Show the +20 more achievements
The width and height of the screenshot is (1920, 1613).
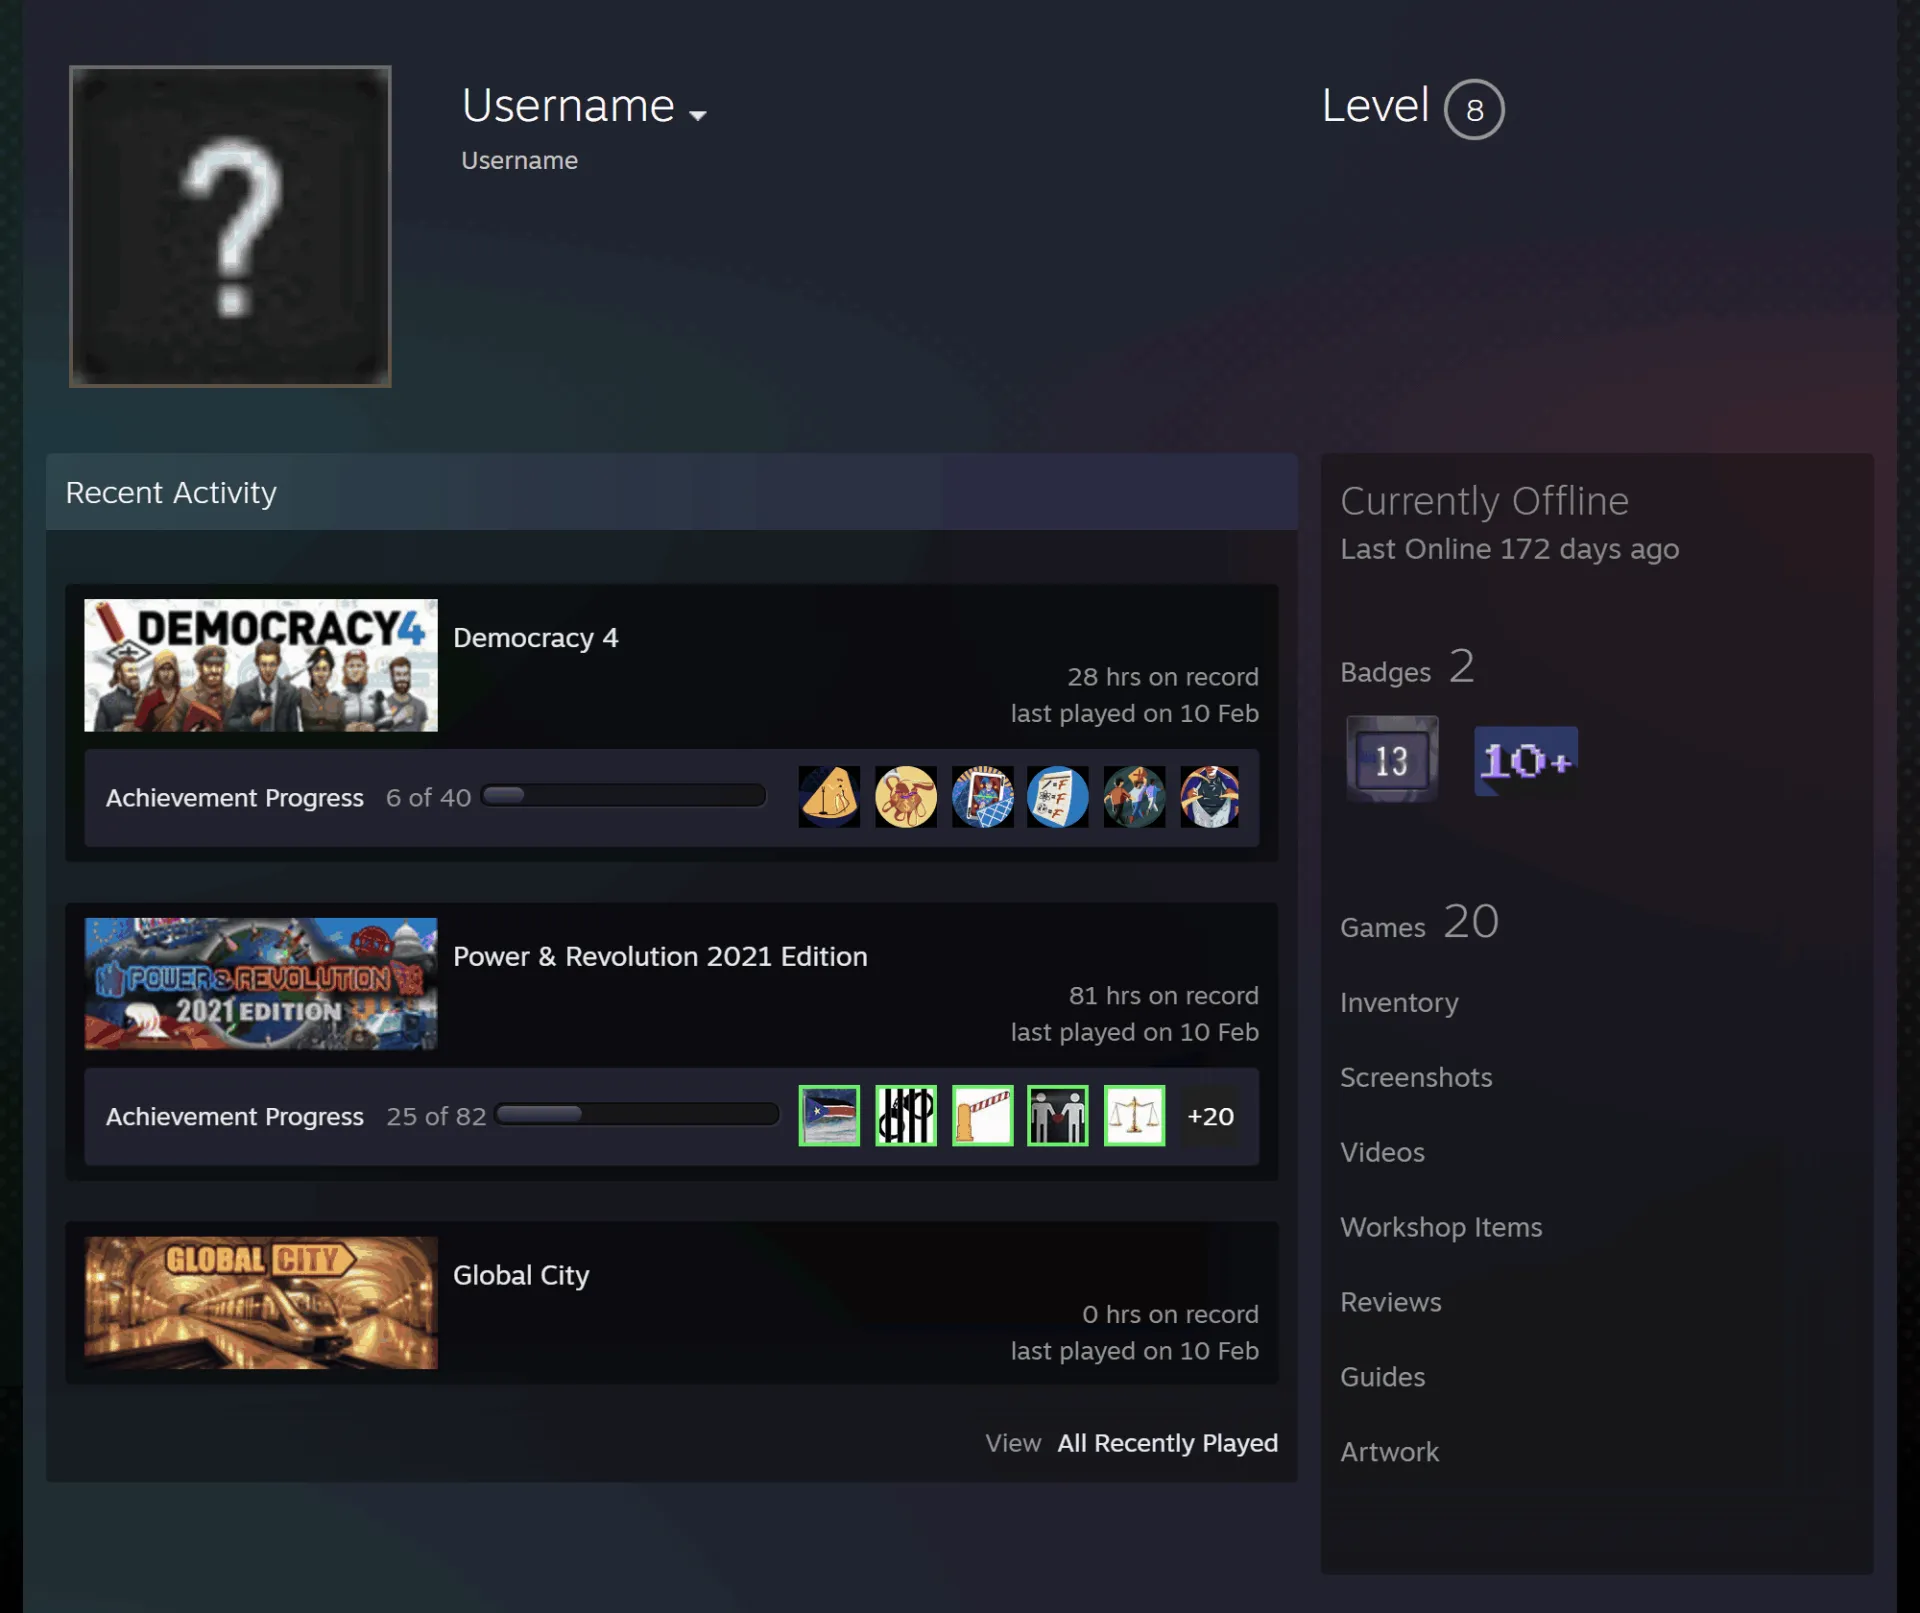(x=1210, y=1116)
